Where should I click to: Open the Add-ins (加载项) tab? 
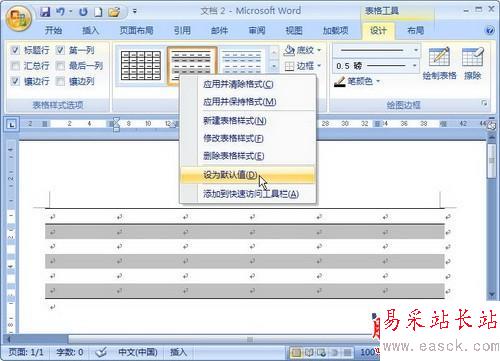336,31
